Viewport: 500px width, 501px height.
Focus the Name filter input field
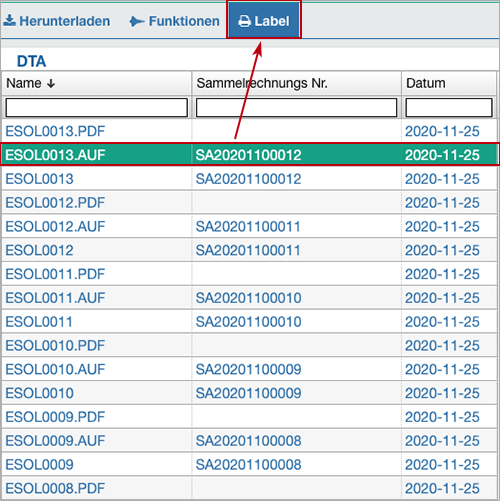click(x=97, y=107)
